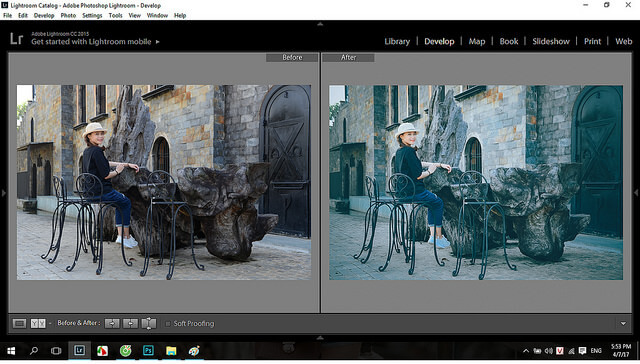The height and width of the screenshot is (364, 640).
Task: Open File Explorer from the taskbar
Action: (x=171, y=351)
